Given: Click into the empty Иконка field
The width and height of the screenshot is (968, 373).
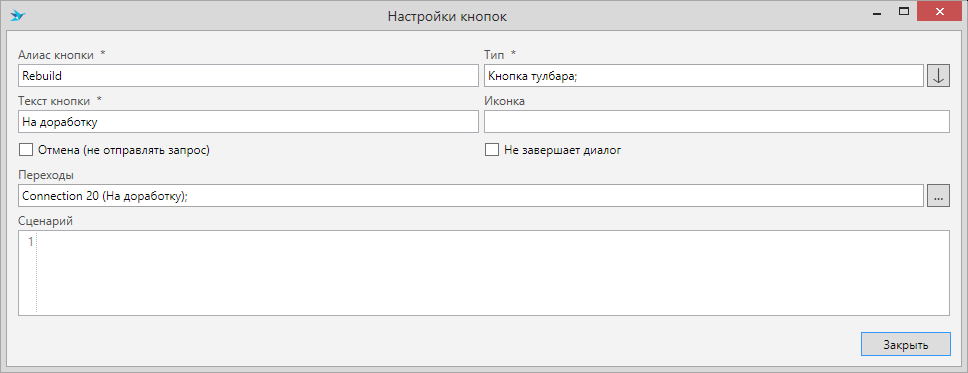Looking at the screenshot, I should pyautogui.click(x=717, y=122).
